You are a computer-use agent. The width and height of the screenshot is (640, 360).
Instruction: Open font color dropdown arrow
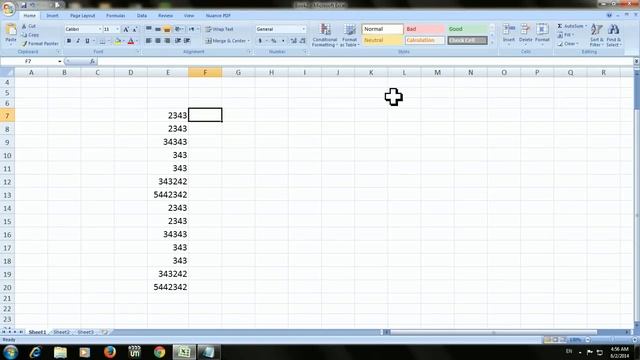click(x=137, y=41)
